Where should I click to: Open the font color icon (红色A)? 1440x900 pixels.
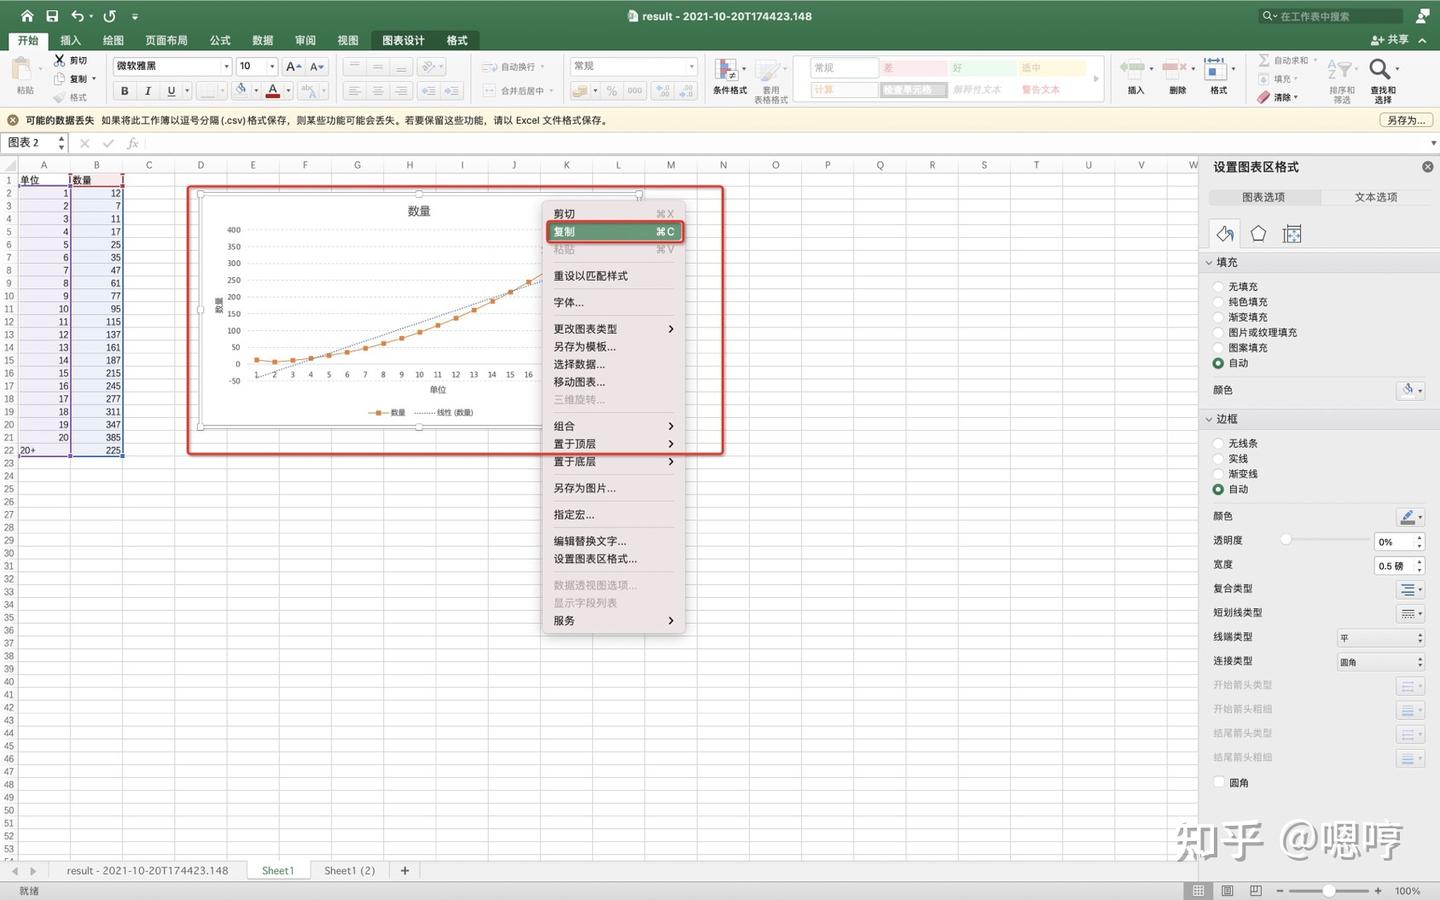(x=272, y=90)
